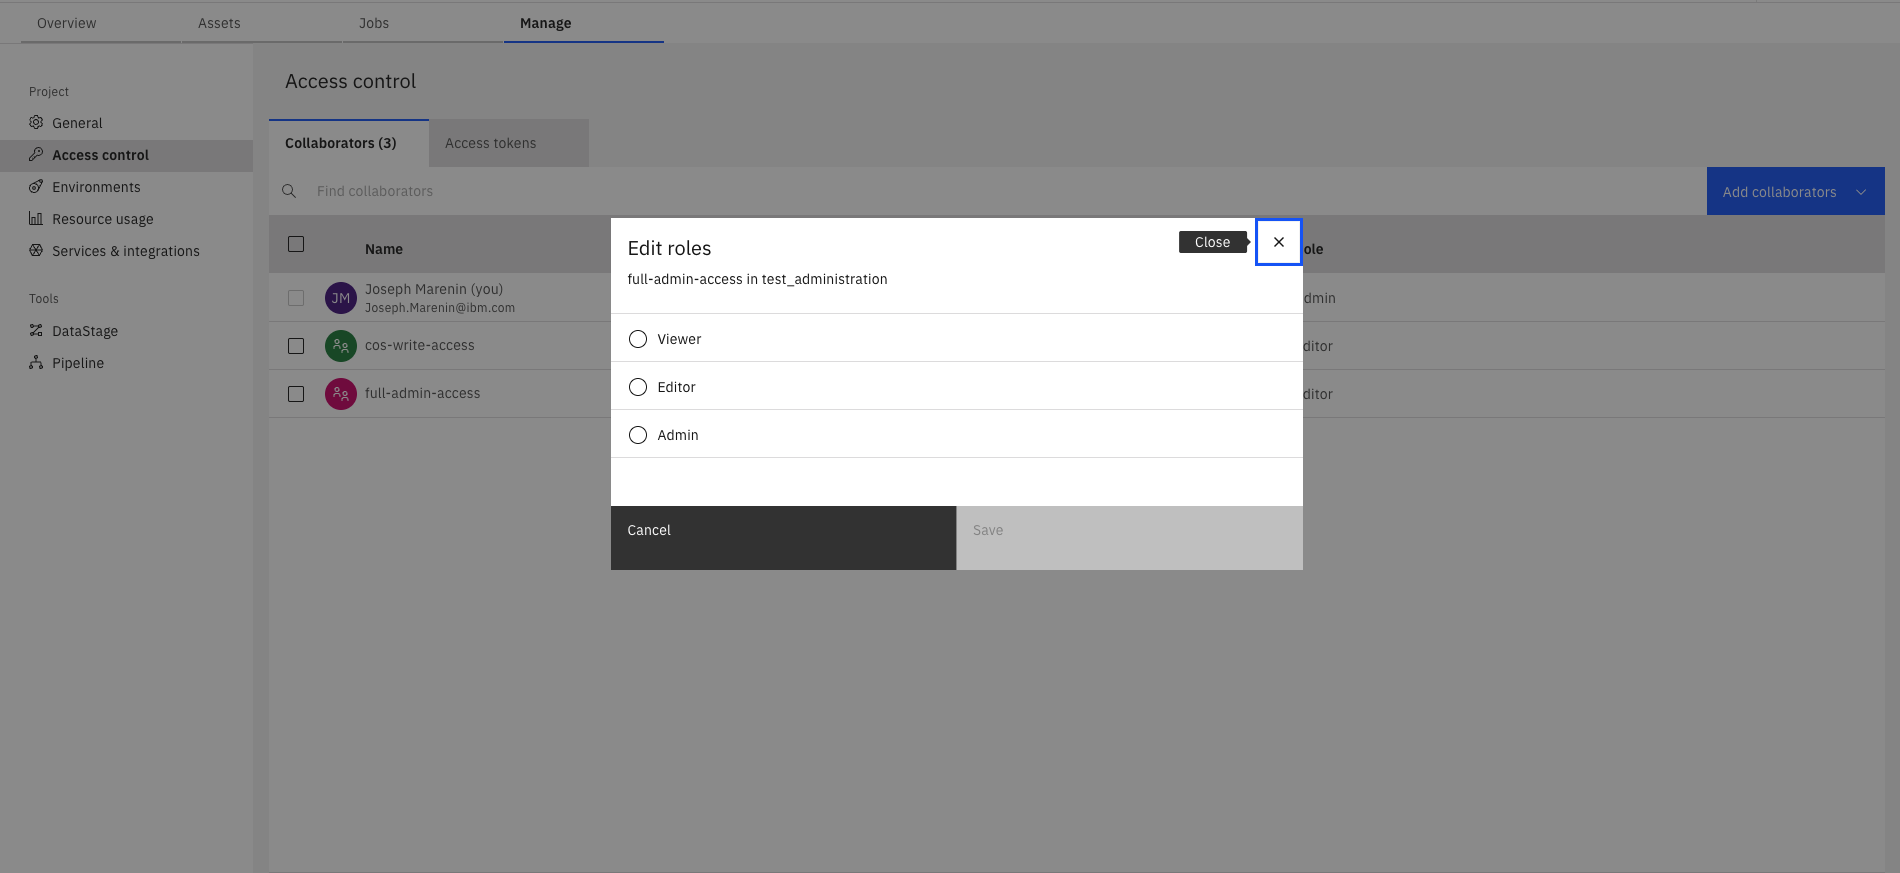
Task: Click the Pipeline tool icon
Action: tap(36, 362)
